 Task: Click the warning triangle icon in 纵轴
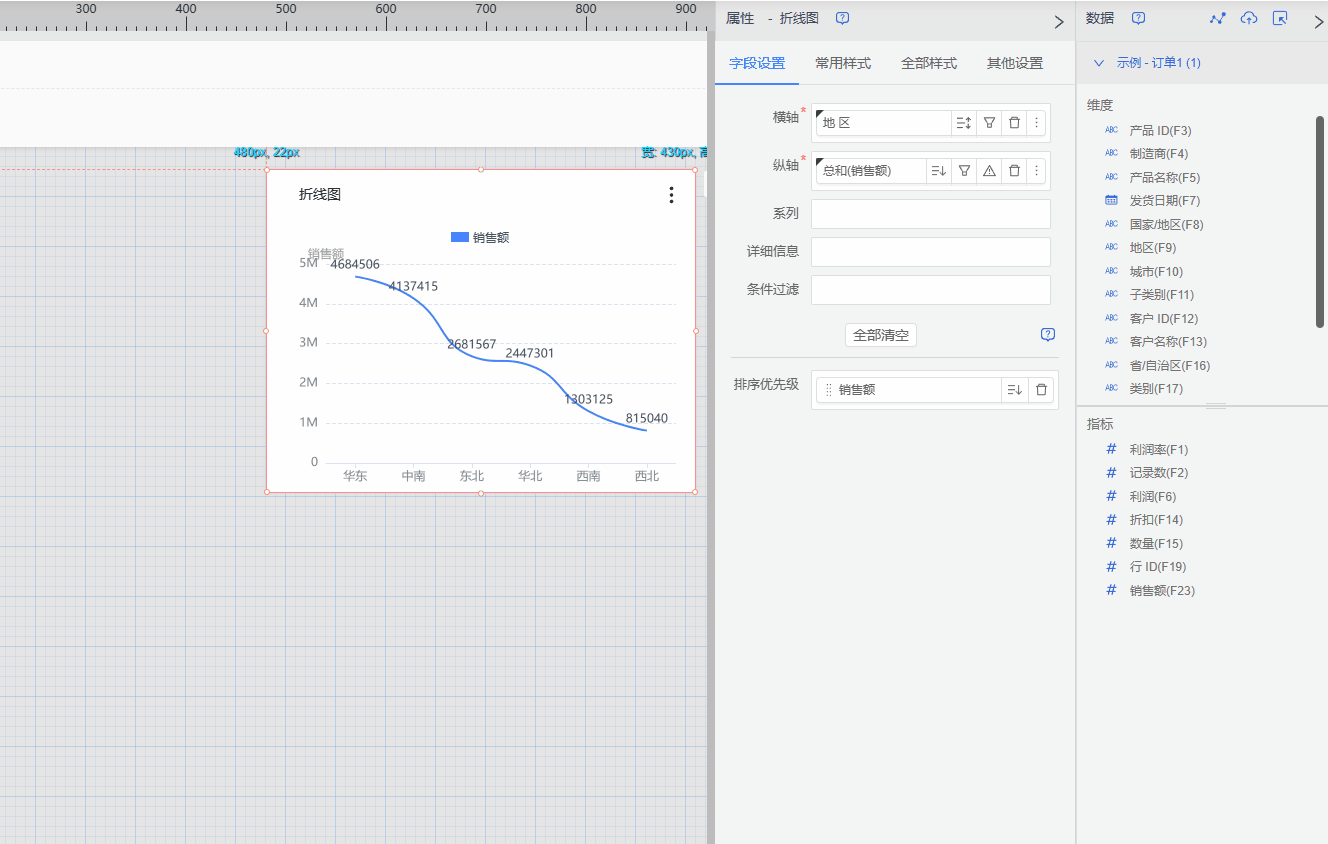click(989, 171)
